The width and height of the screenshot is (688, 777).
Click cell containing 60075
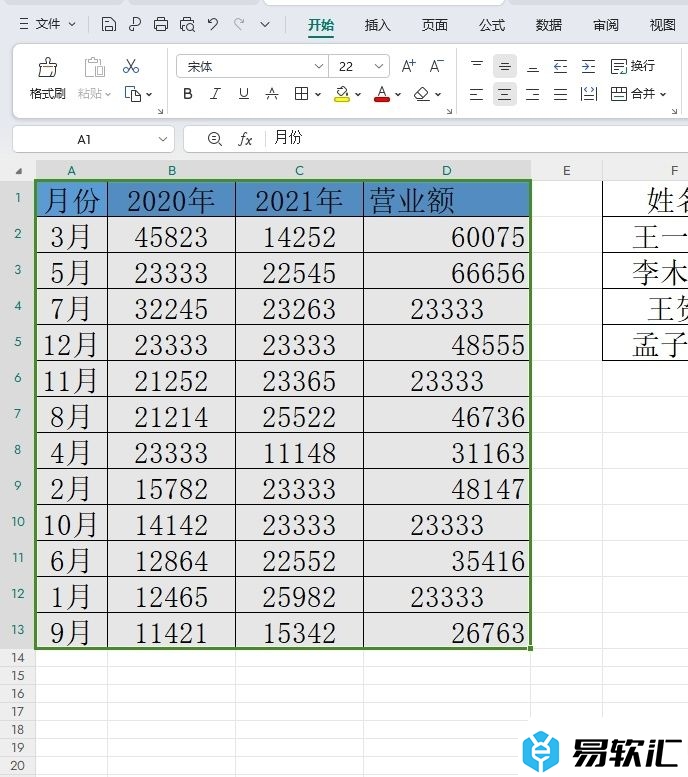(x=447, y=236)
